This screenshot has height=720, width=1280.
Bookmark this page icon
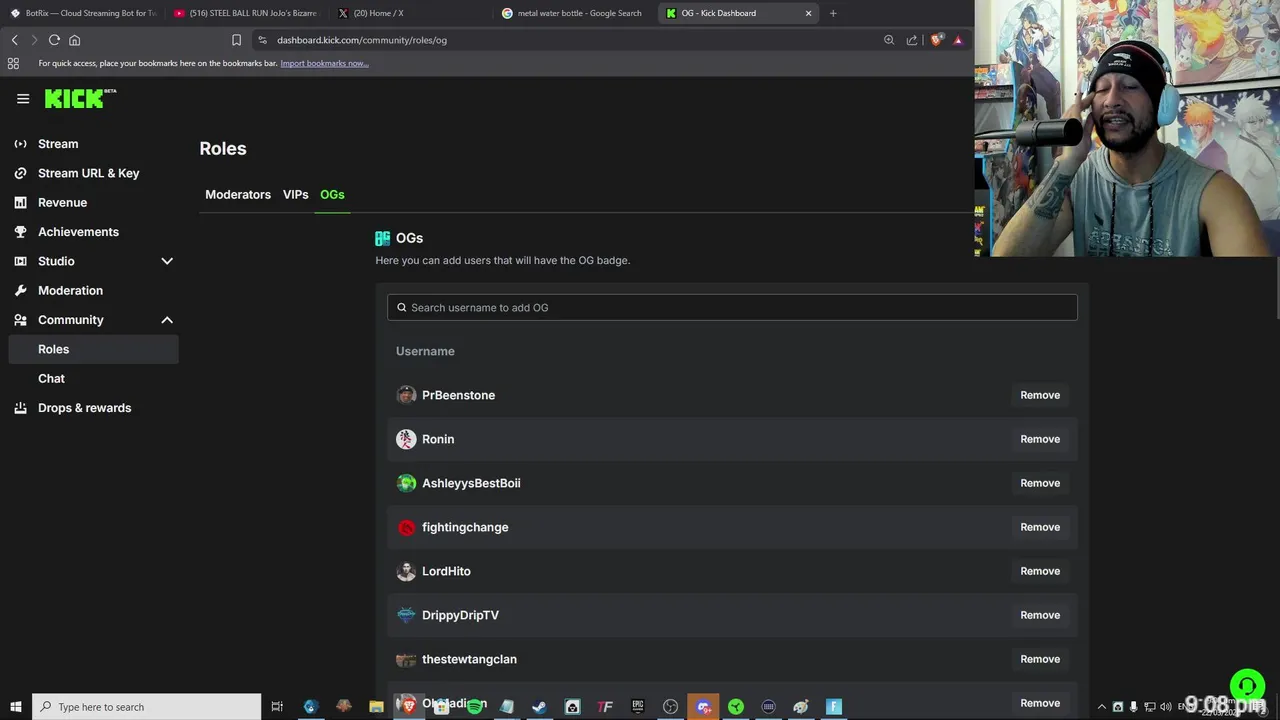click(x=236, y=40)
